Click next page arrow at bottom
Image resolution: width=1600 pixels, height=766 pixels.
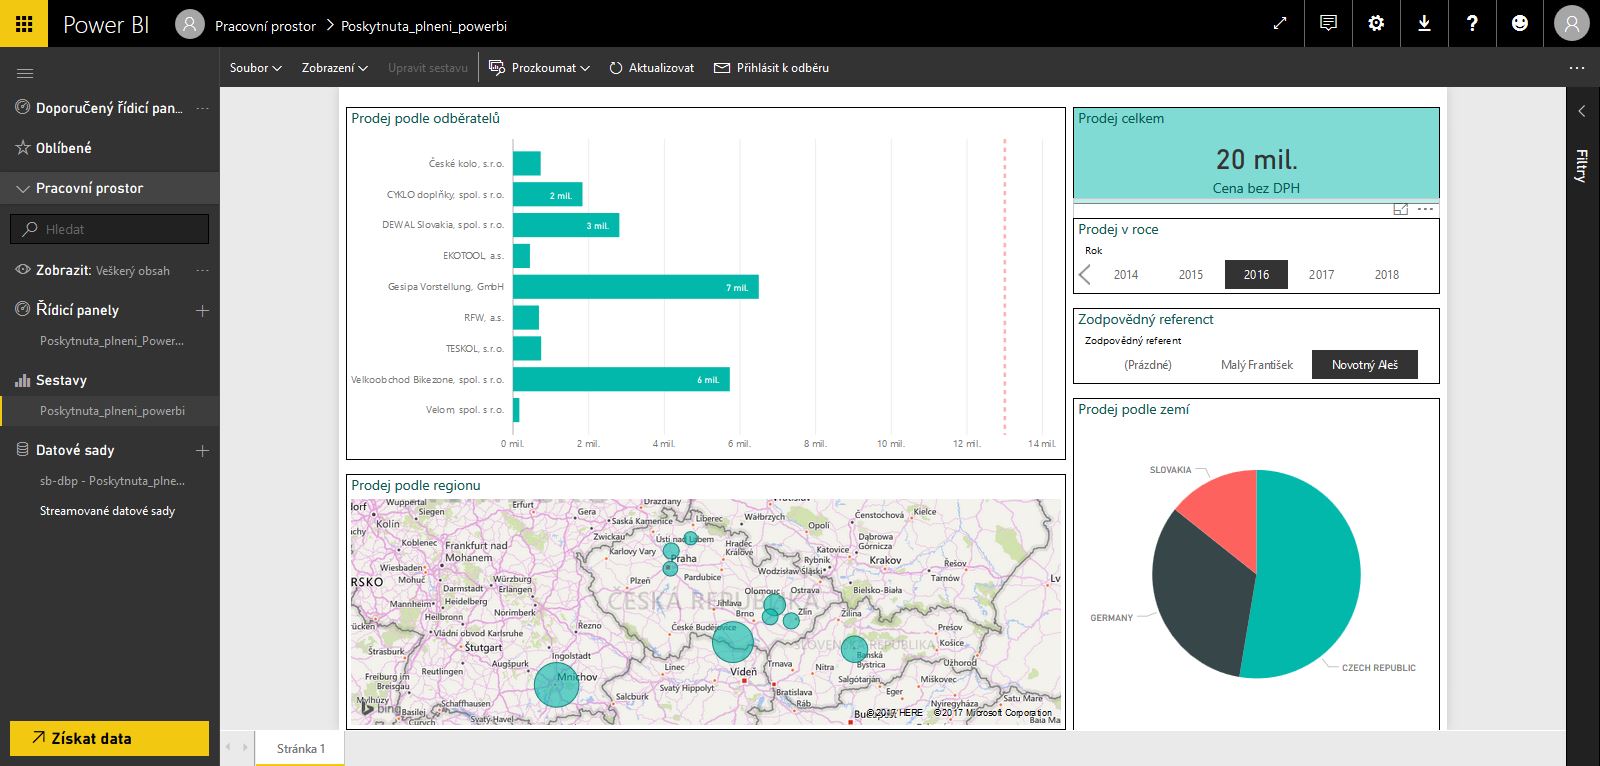(245, 747)
